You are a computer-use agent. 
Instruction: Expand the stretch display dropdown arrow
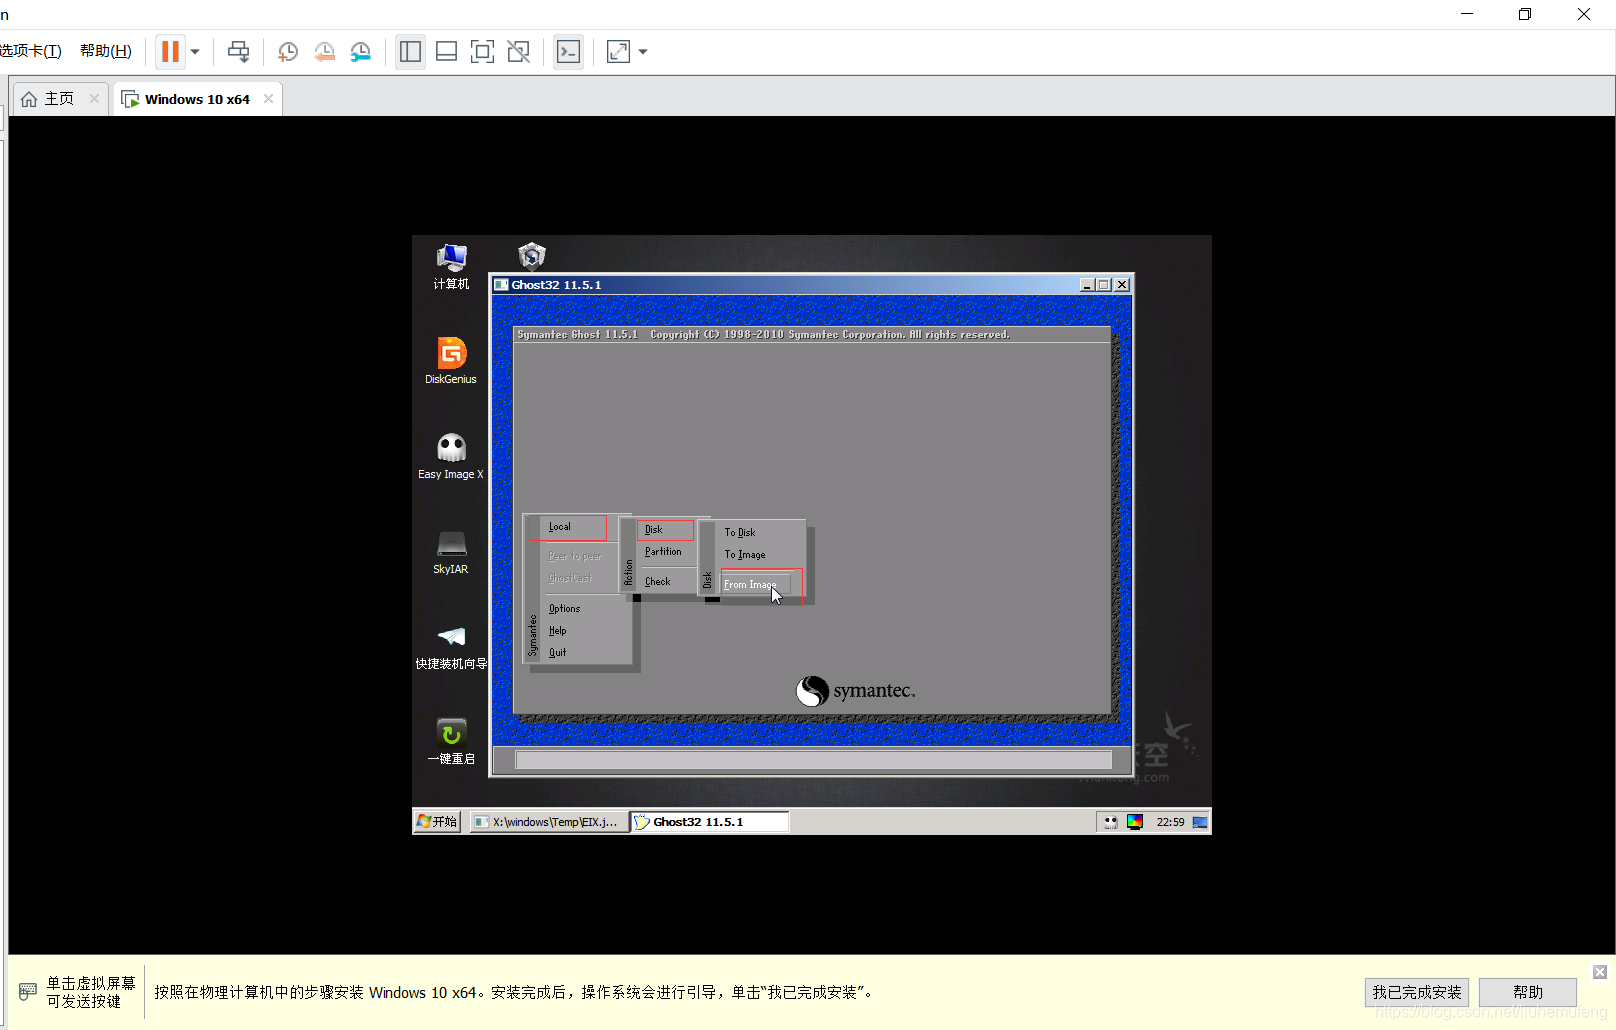click(643, 52)
